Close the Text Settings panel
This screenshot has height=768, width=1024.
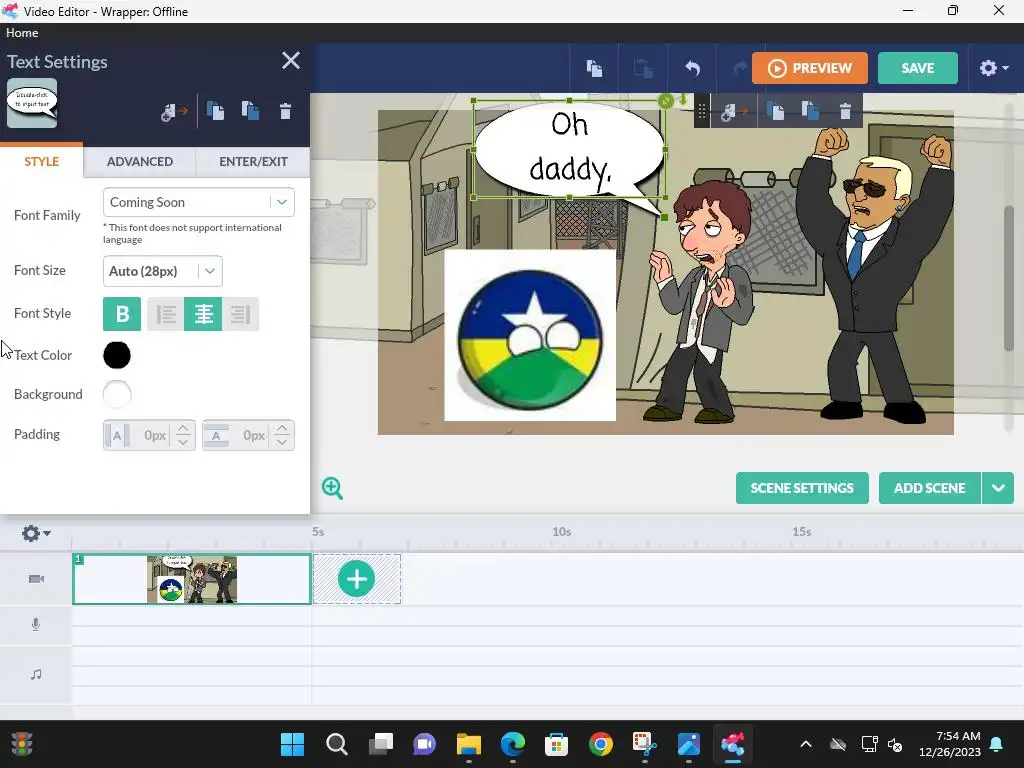291,61
